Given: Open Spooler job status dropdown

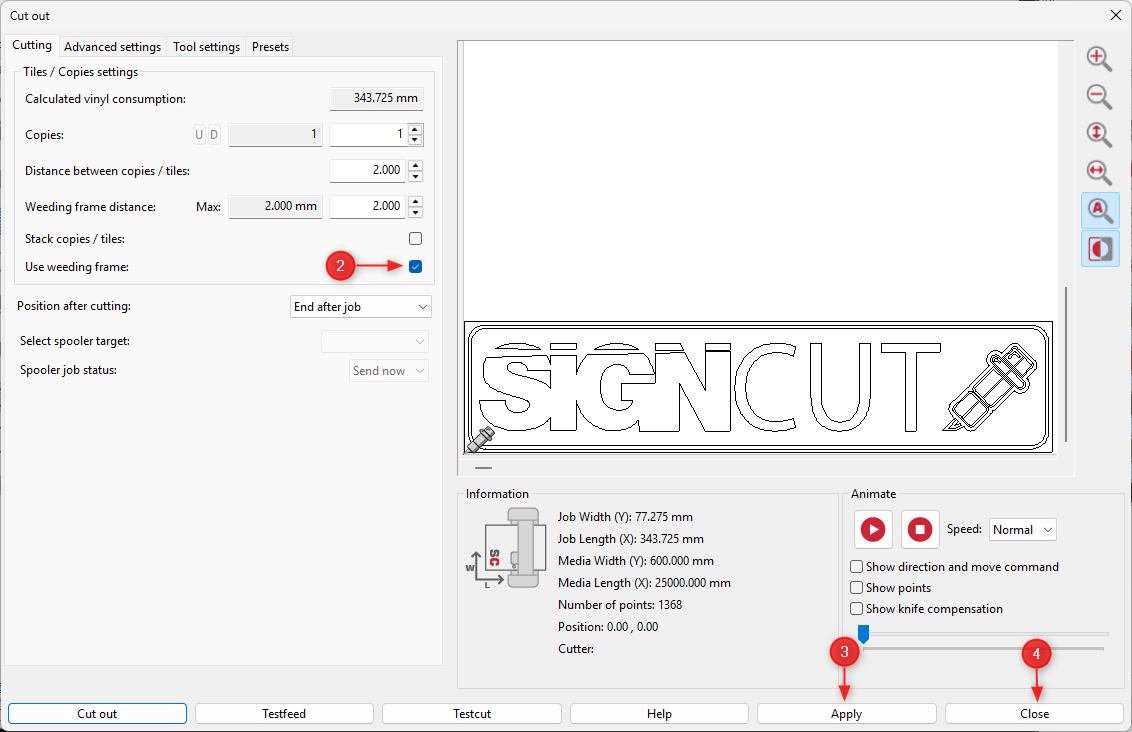Looking at the screenshot, I should tap(388, 371).
